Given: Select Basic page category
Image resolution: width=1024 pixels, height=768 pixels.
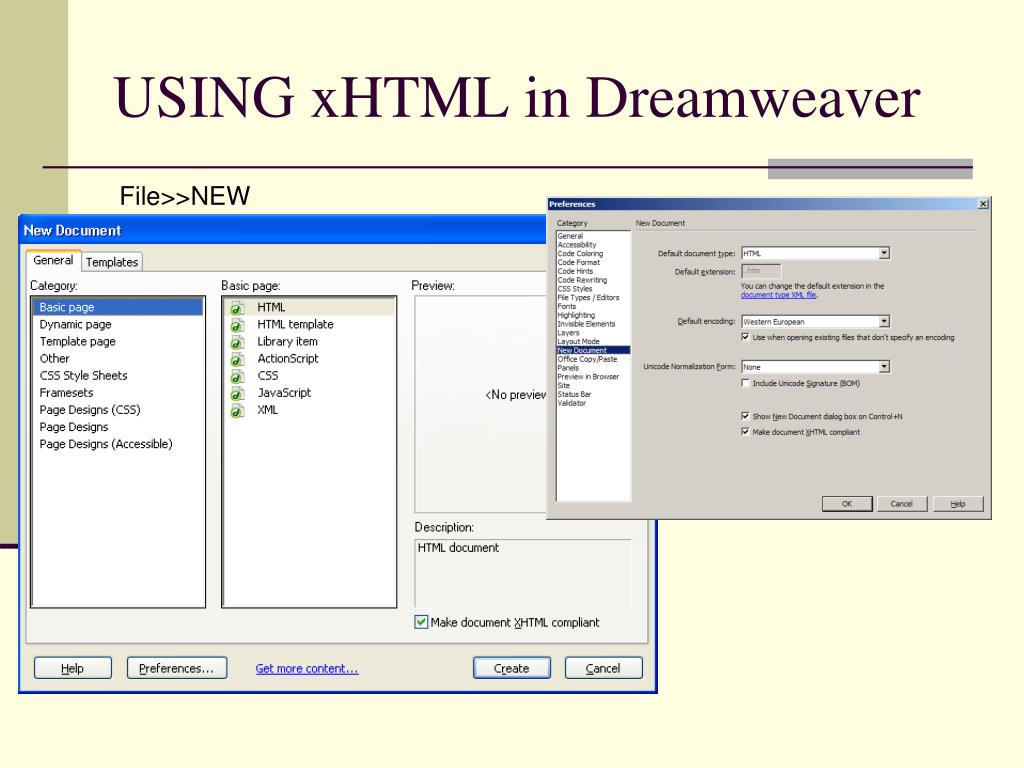Looking at the screenshot, I should [118, 307].
